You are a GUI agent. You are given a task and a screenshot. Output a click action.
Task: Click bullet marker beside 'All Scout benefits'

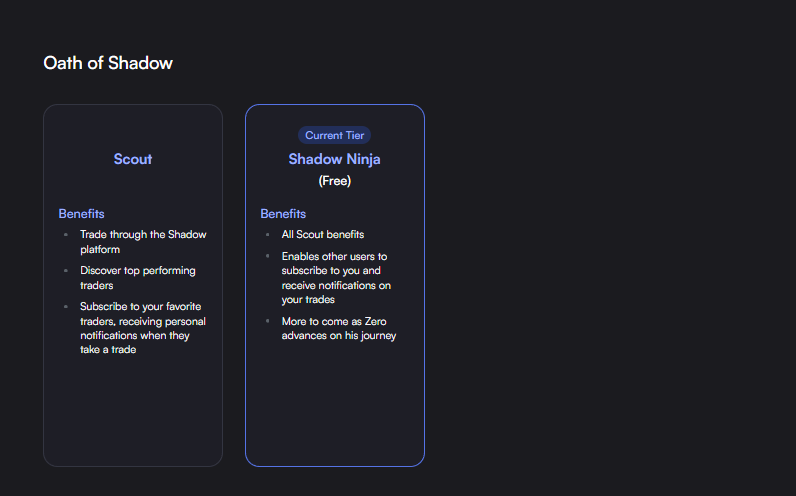click(x=268, y=235)
